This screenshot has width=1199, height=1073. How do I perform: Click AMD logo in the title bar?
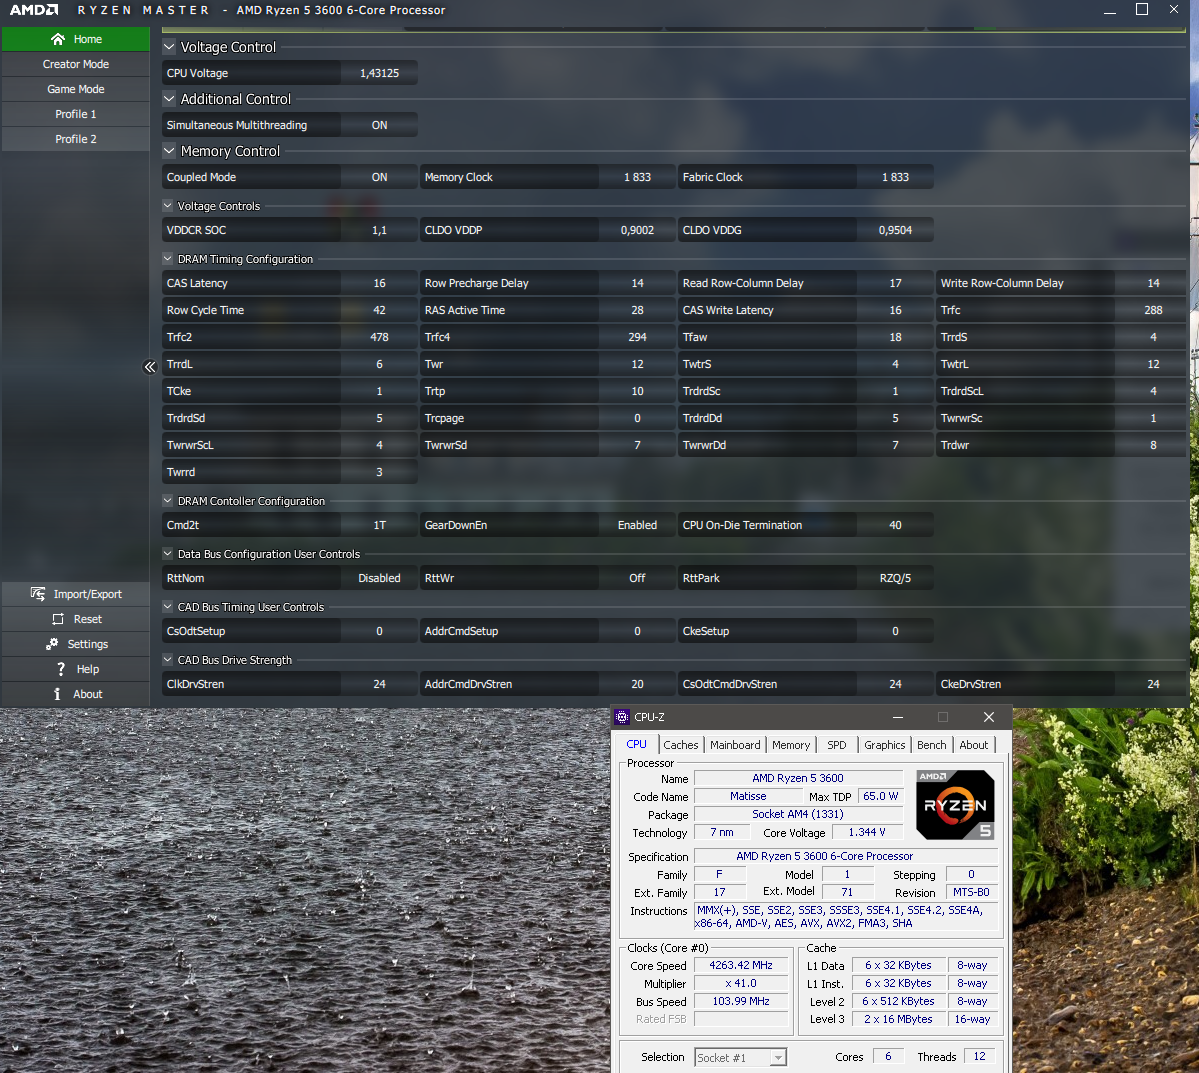(x=34, y=10)
